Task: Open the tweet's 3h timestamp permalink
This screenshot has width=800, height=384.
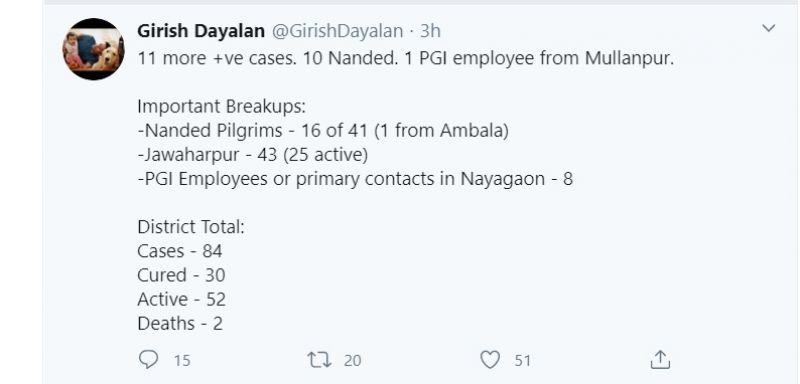Action: [x=430, y=32]
